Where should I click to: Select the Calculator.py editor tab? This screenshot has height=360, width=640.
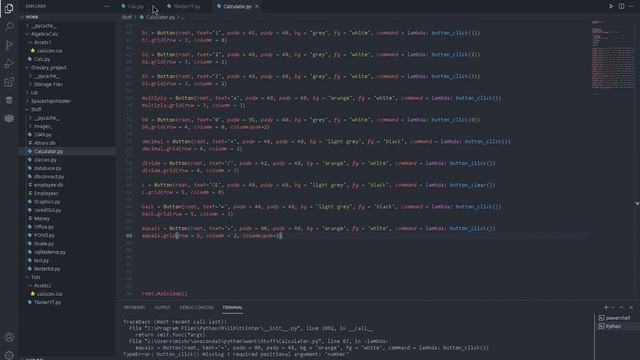237,6
